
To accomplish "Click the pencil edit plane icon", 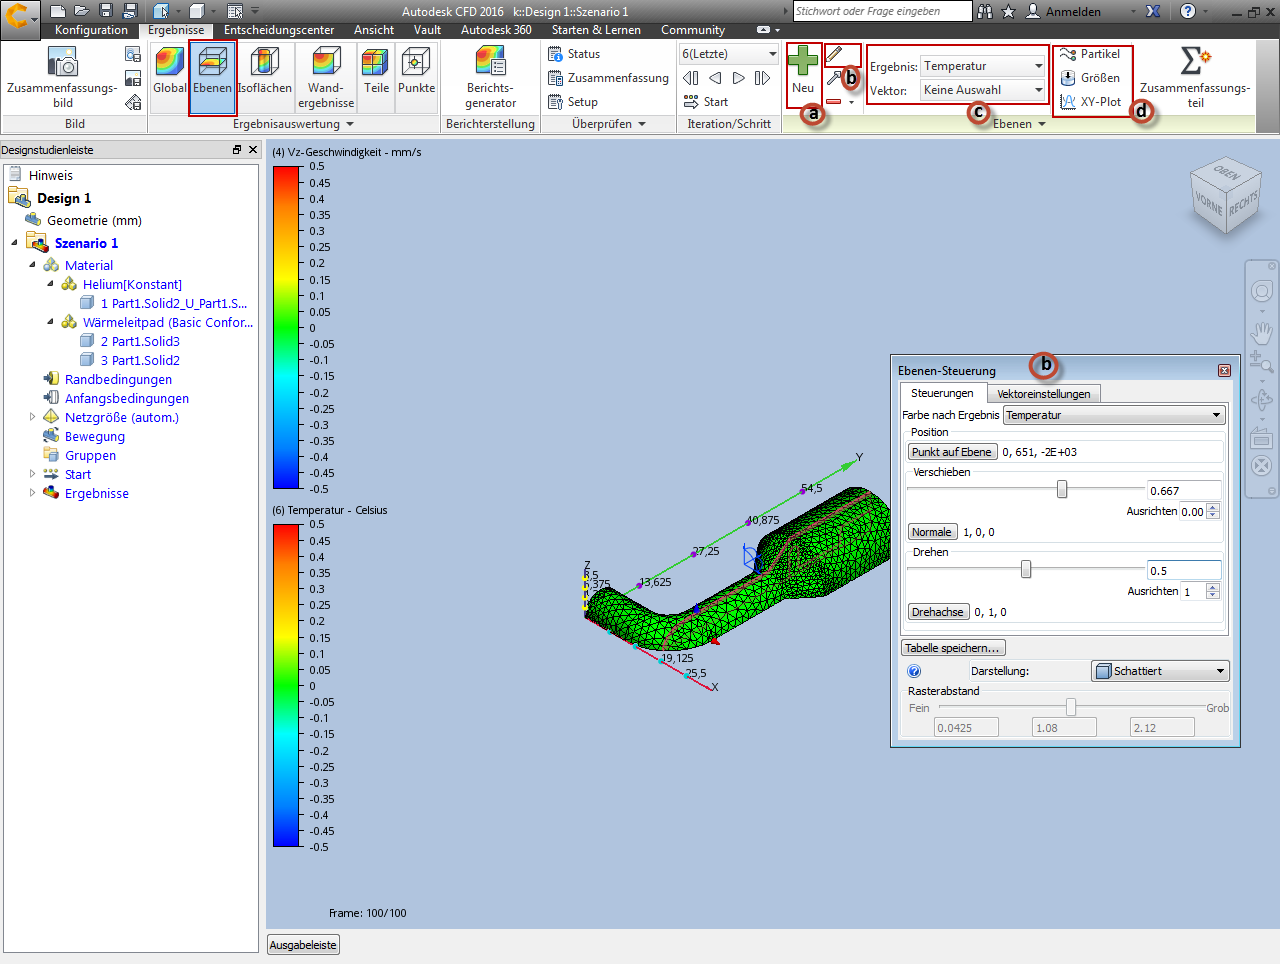I will 835,54.
